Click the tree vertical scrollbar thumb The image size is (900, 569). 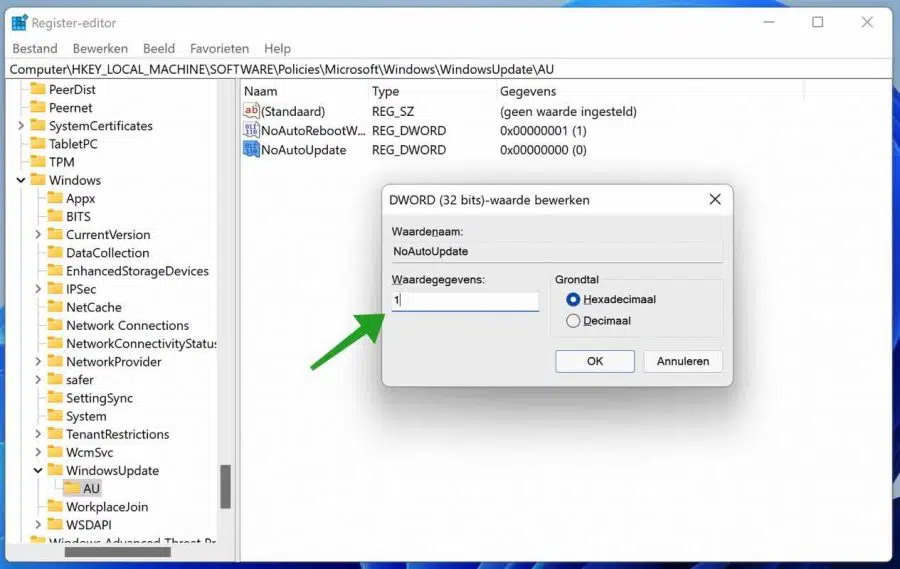(x=226, y=487)
